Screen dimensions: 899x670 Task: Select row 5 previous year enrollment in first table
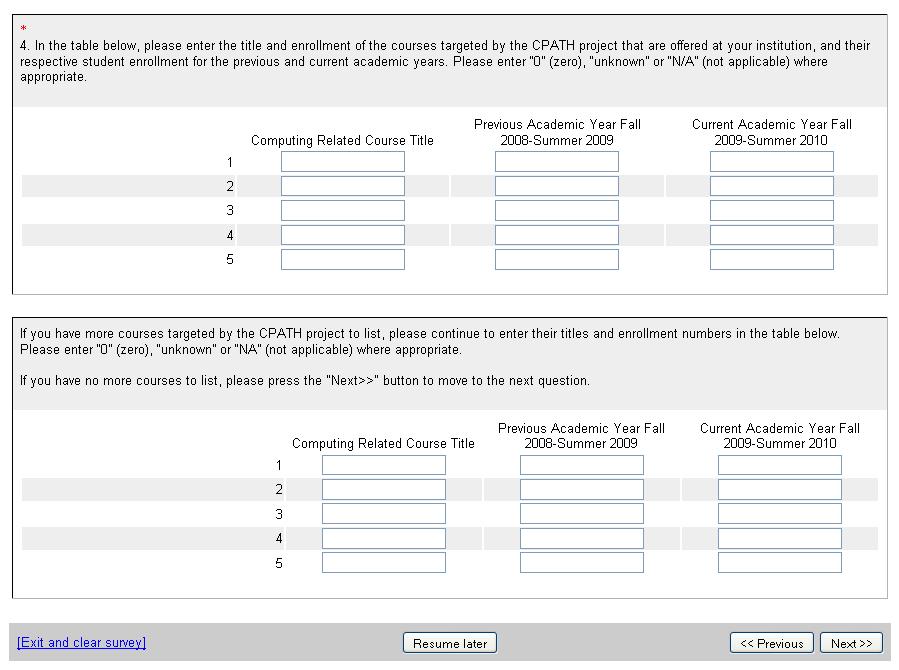pos(556,259)
